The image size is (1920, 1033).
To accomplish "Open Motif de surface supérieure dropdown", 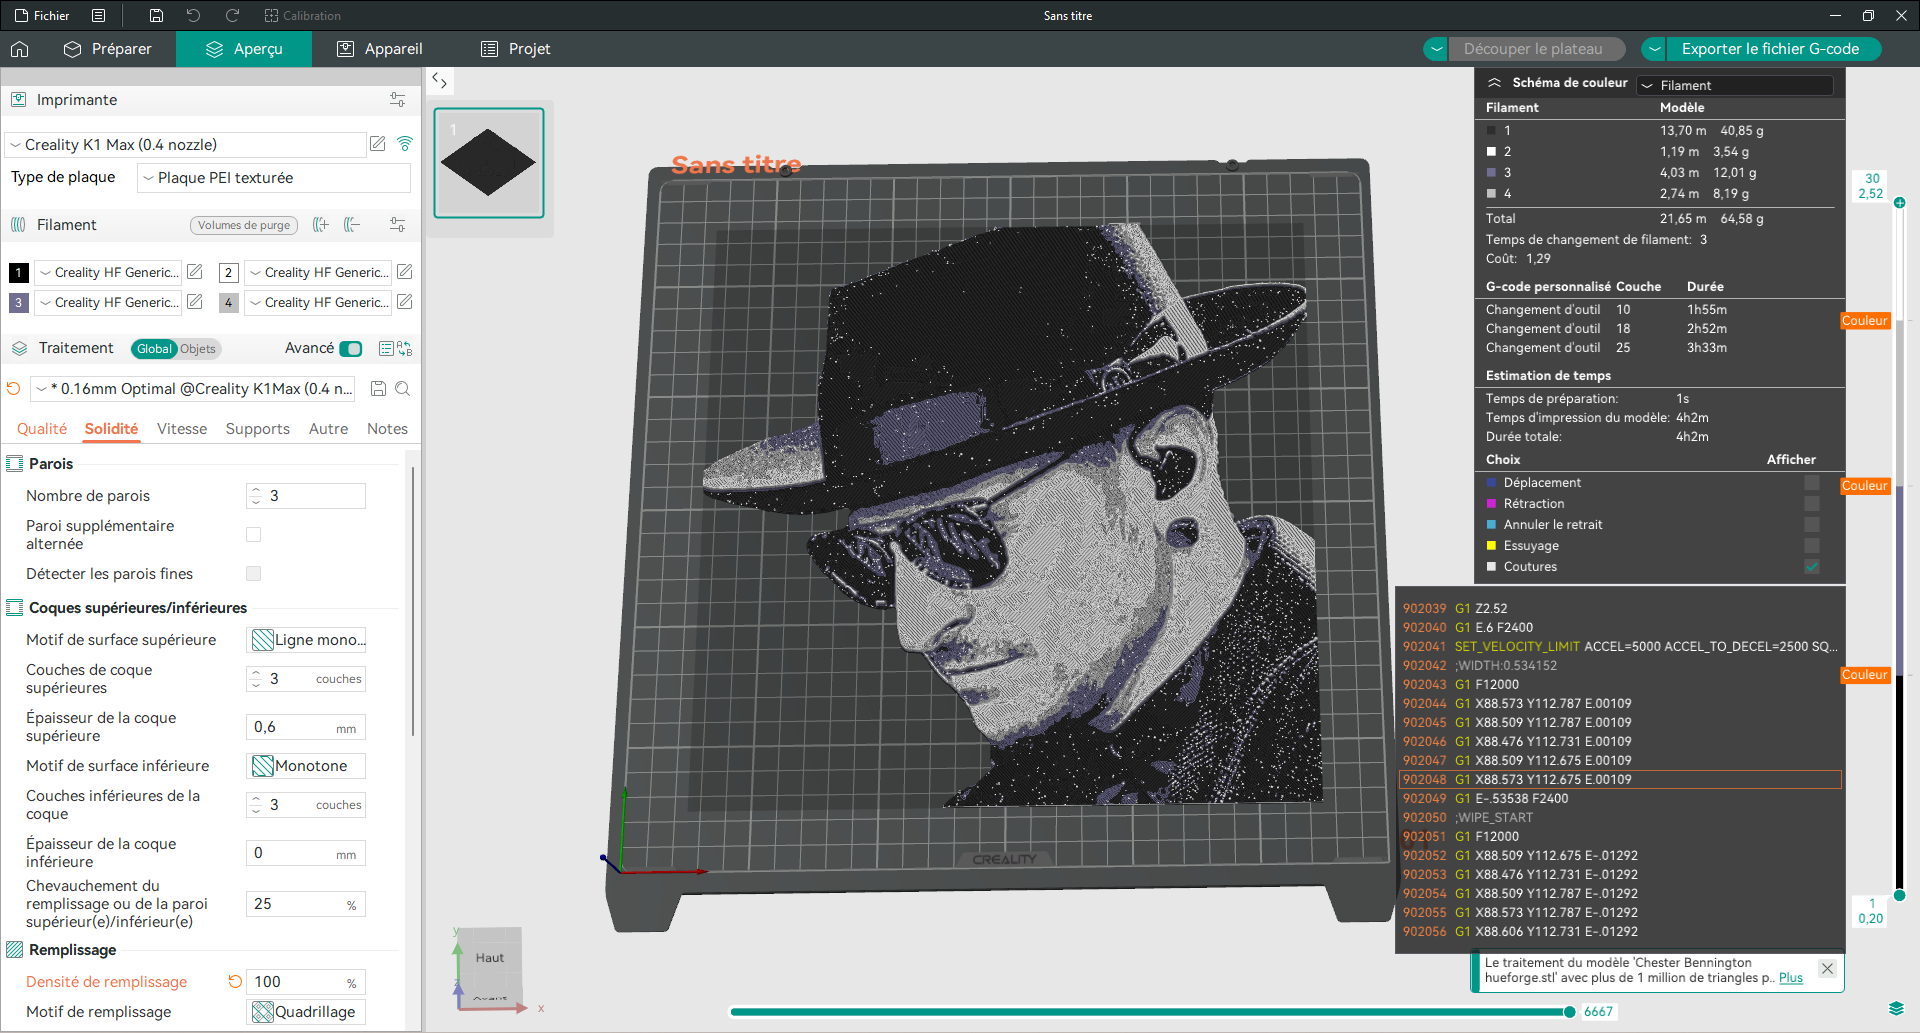I will pyautogui.click(x=306, y=640).
